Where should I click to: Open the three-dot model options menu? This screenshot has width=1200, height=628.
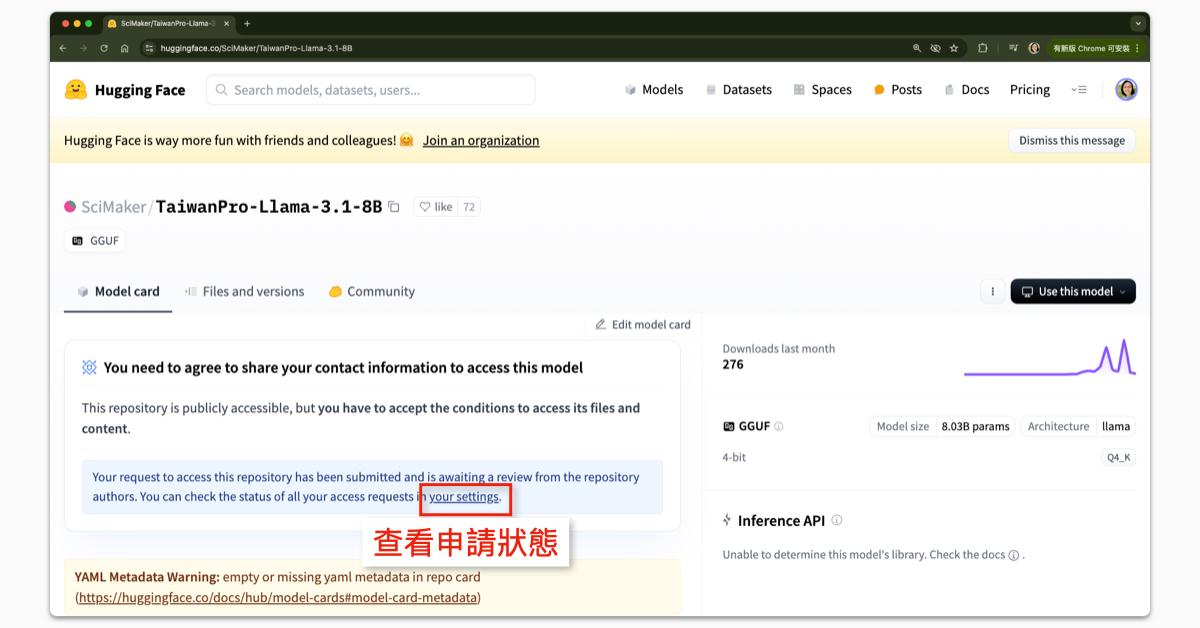tap(992, 292)
